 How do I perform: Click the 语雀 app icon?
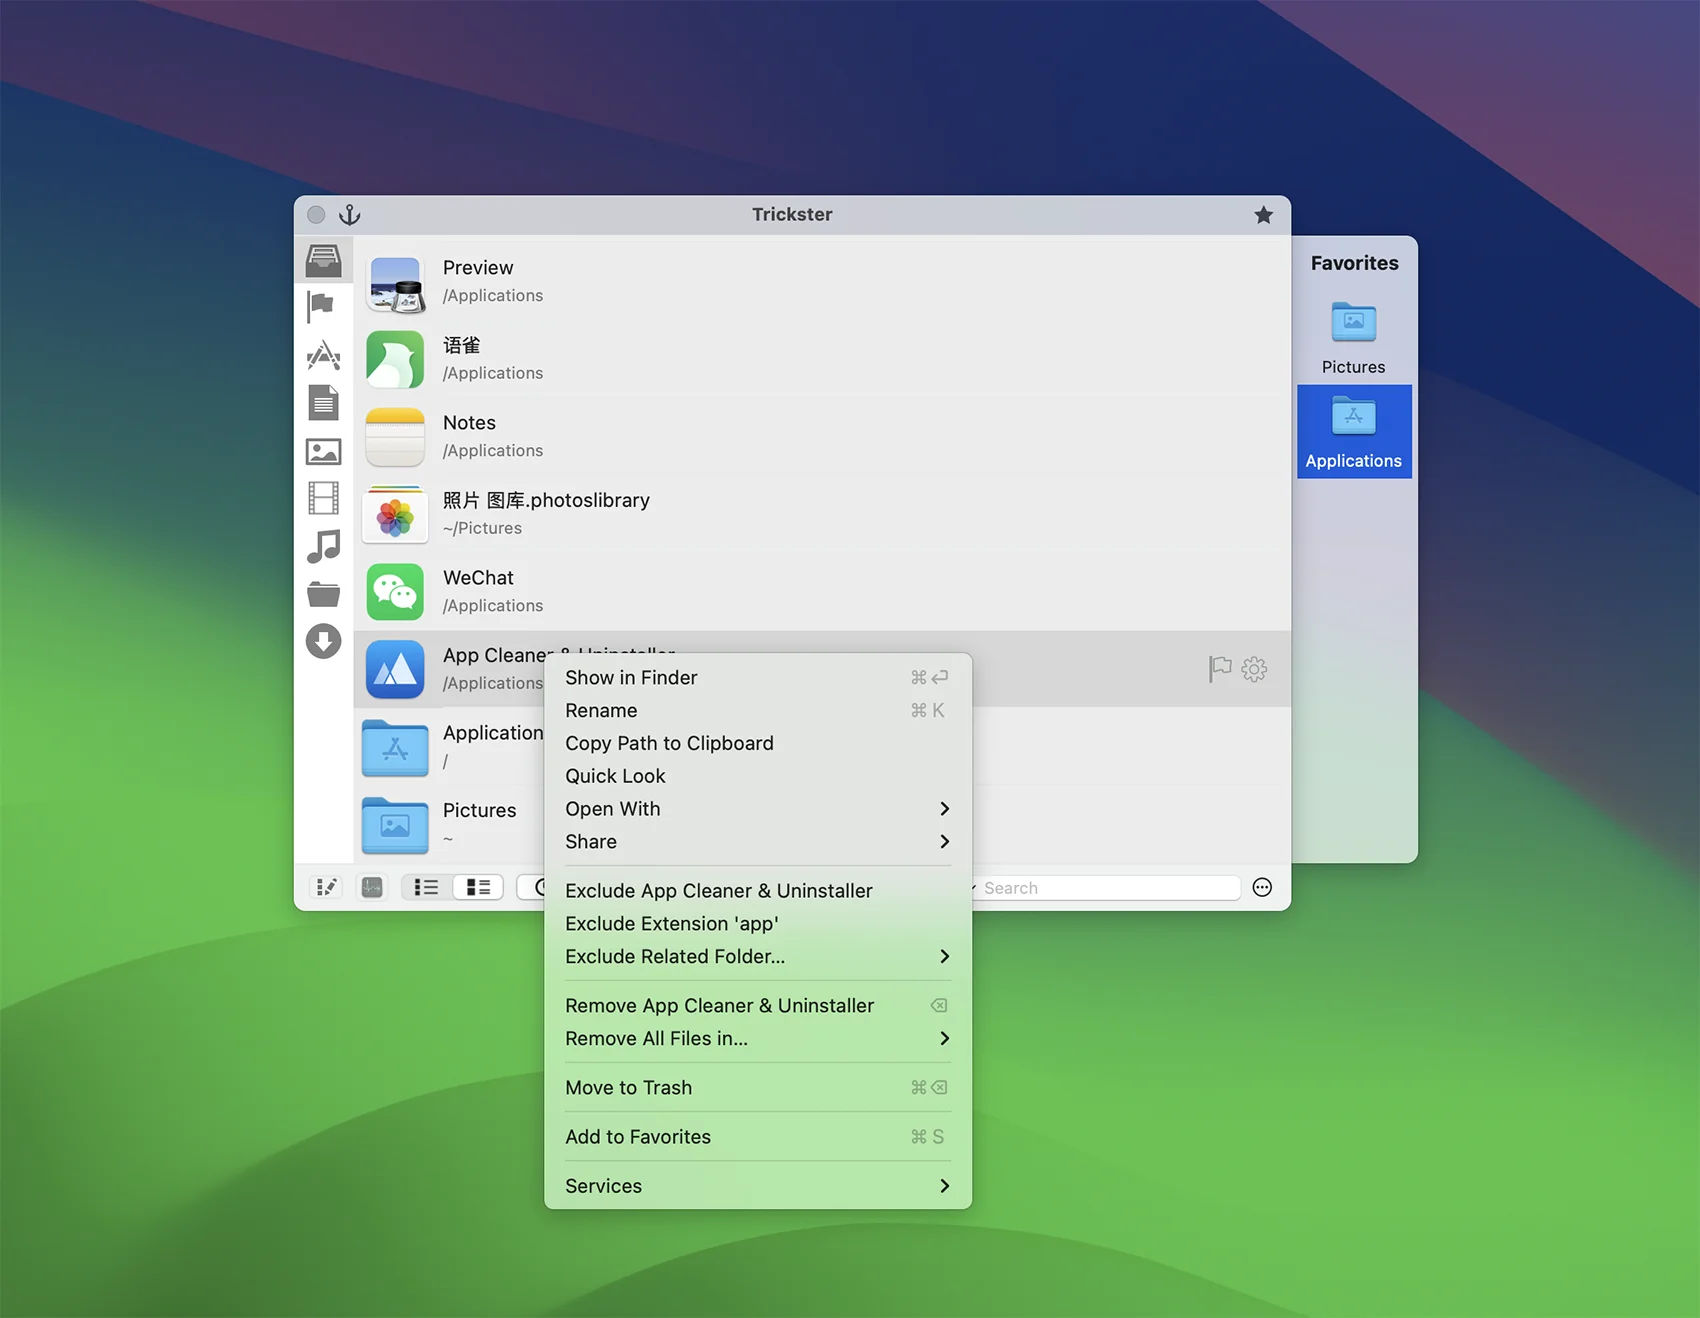pyautogui.click(x=395, y=359)
